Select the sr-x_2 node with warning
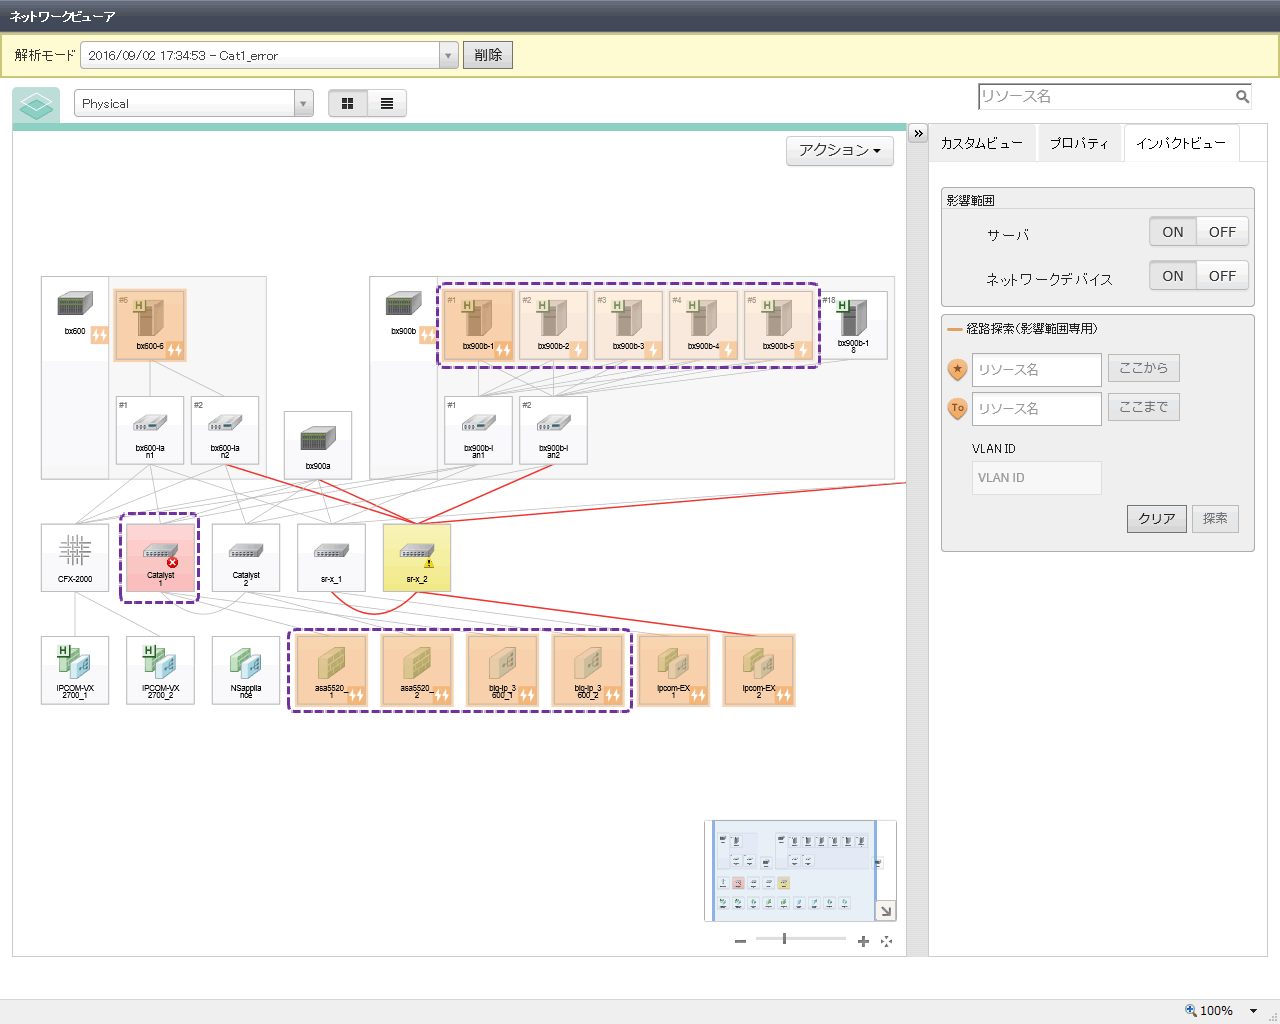The width and height of the screenshot is (1280, 1024). (x=417, y=557)
